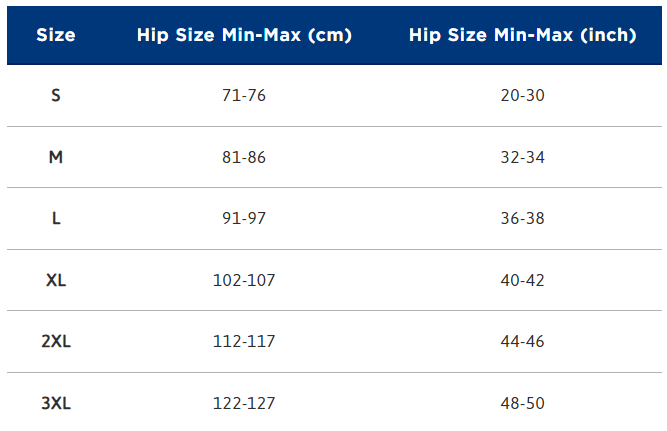
Task: Click the 91-97 cm cell
Action: click(x=243, y=218)
